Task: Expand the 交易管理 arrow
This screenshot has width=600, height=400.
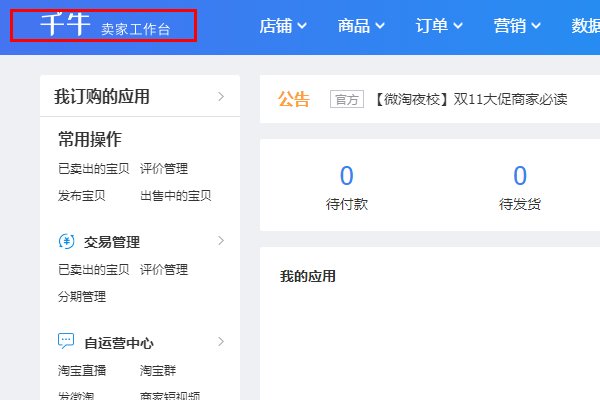Action: point(221,241)
